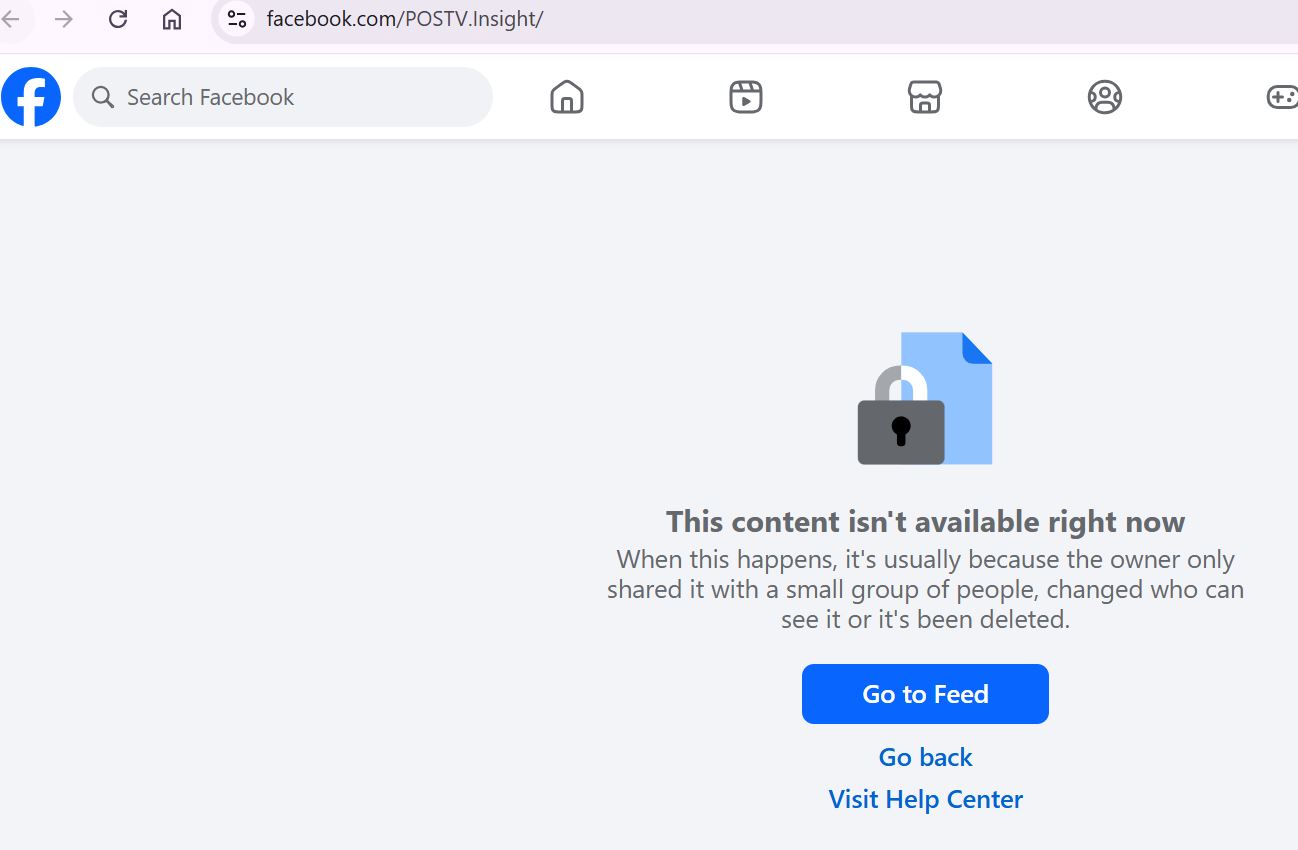Click the padlock document illustration

[925, 398]
